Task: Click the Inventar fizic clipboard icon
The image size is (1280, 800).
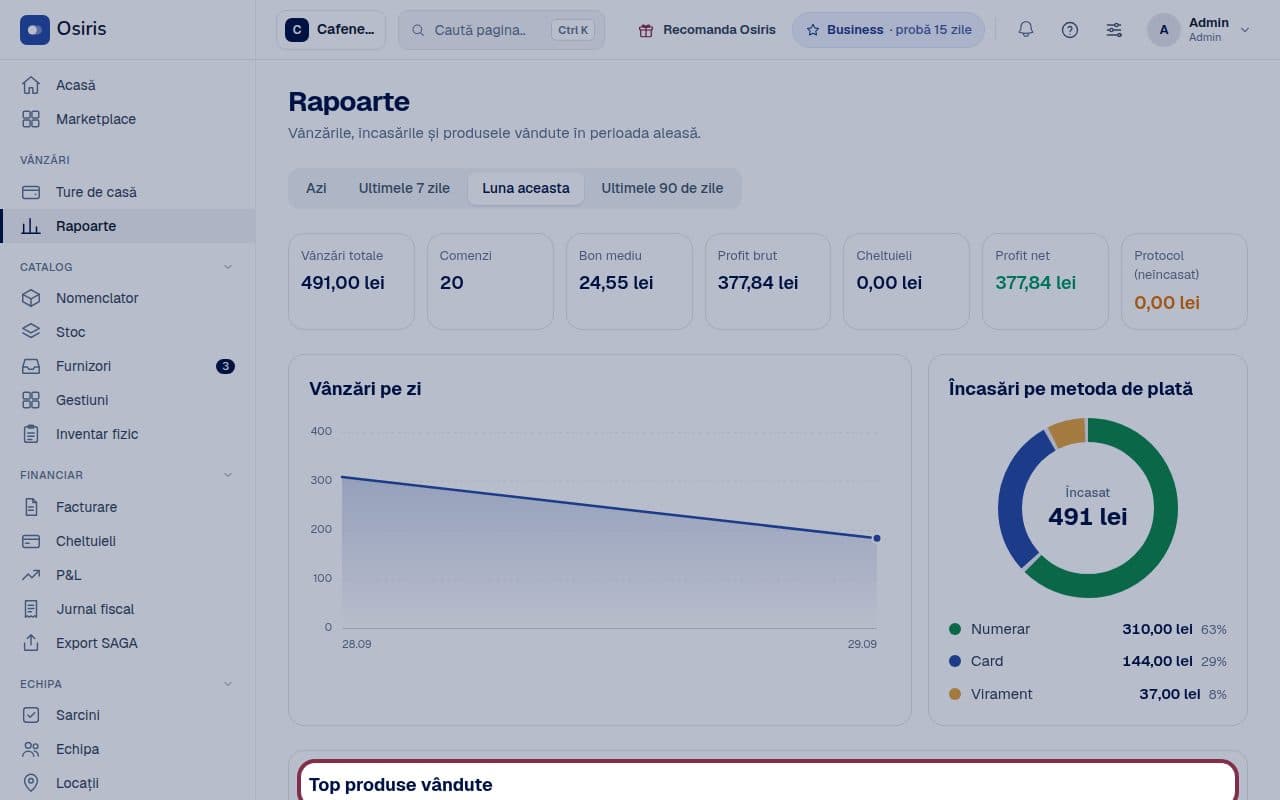Action: point(31,434)
